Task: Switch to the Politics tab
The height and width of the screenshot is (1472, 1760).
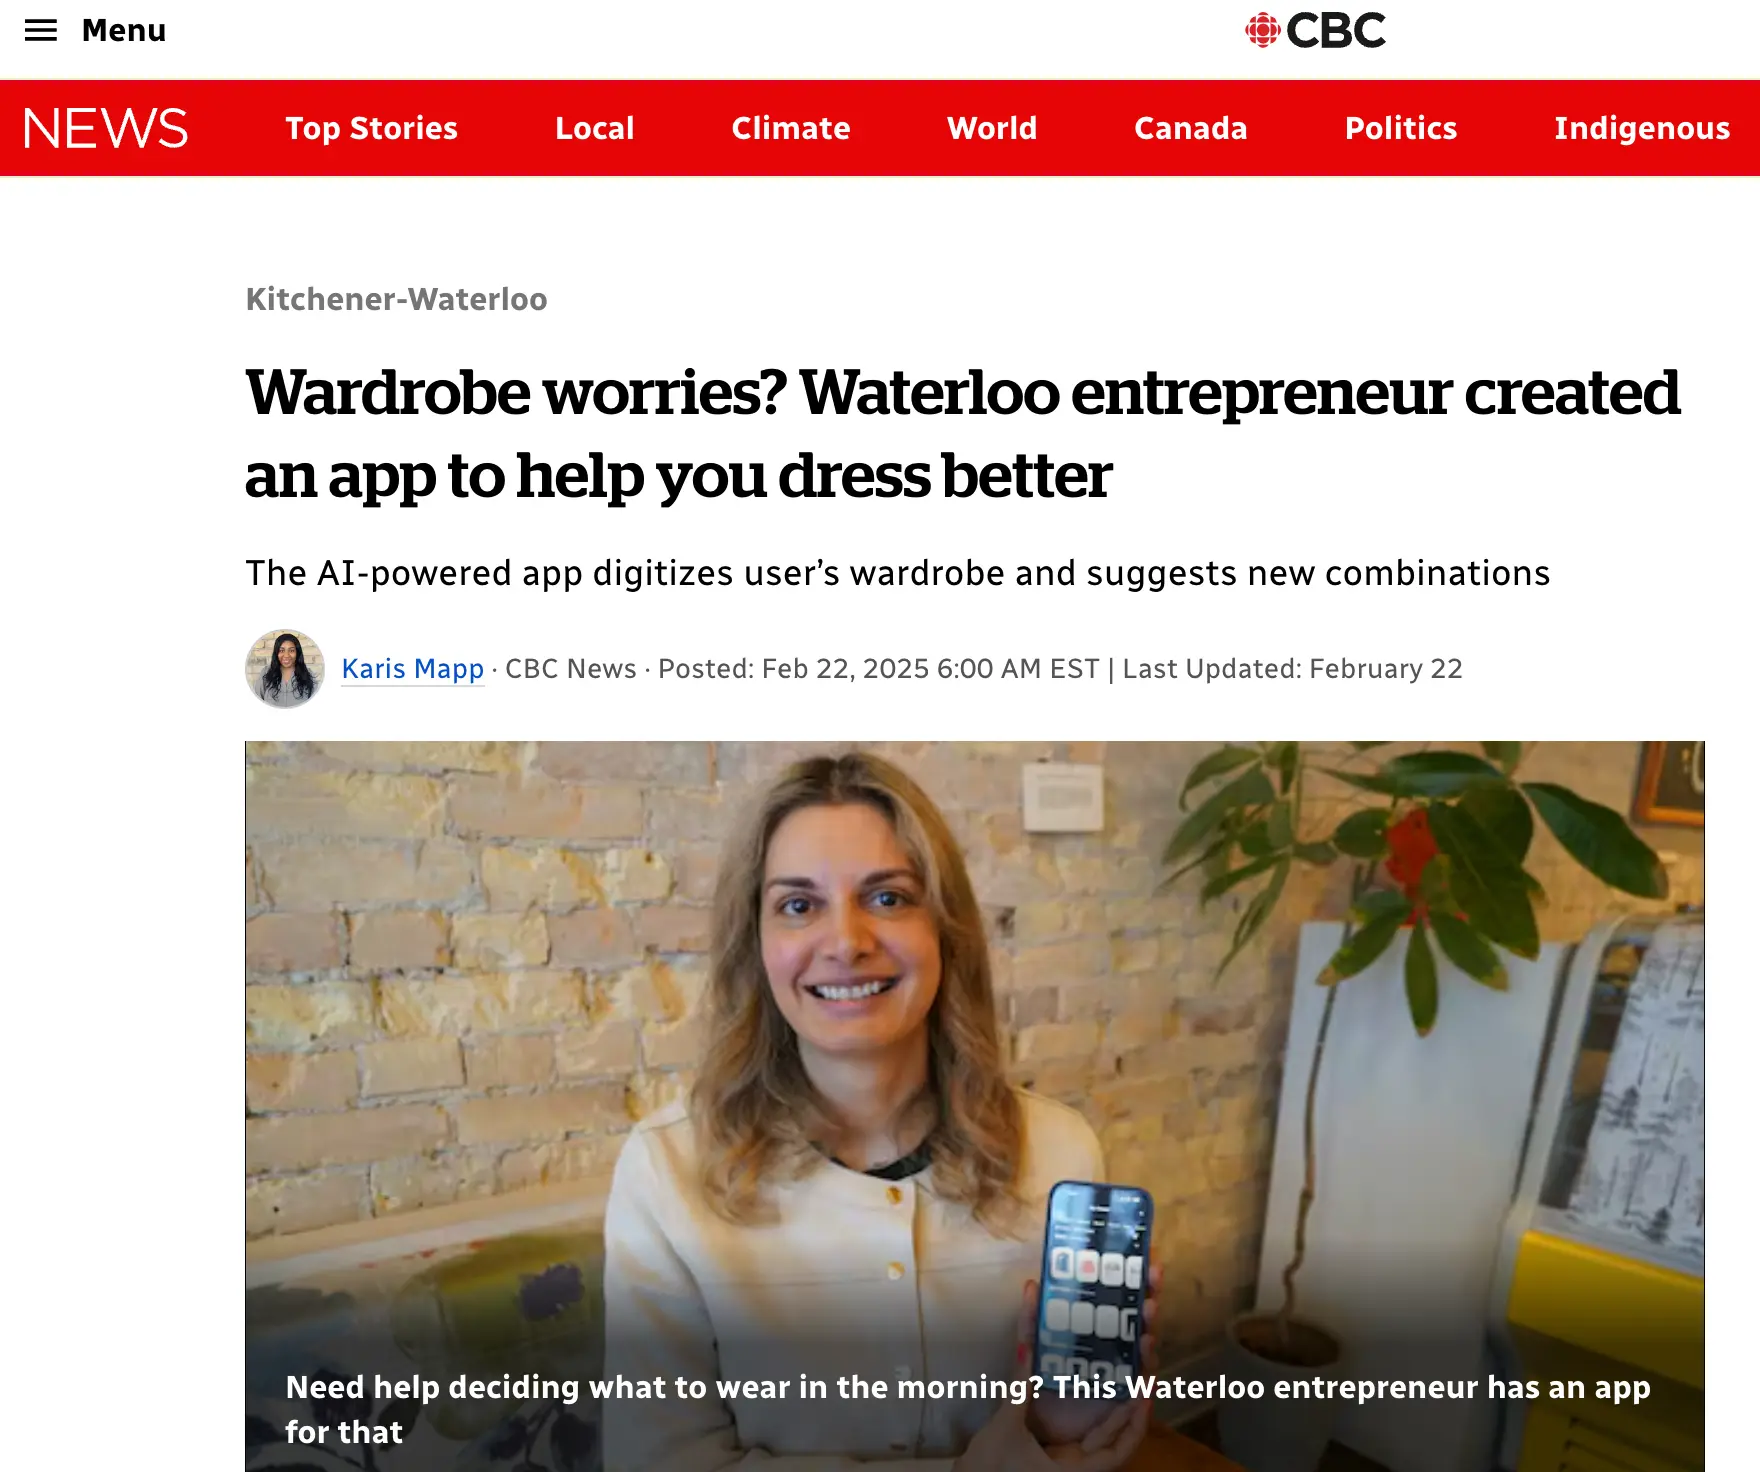Action: [1400, 129]
